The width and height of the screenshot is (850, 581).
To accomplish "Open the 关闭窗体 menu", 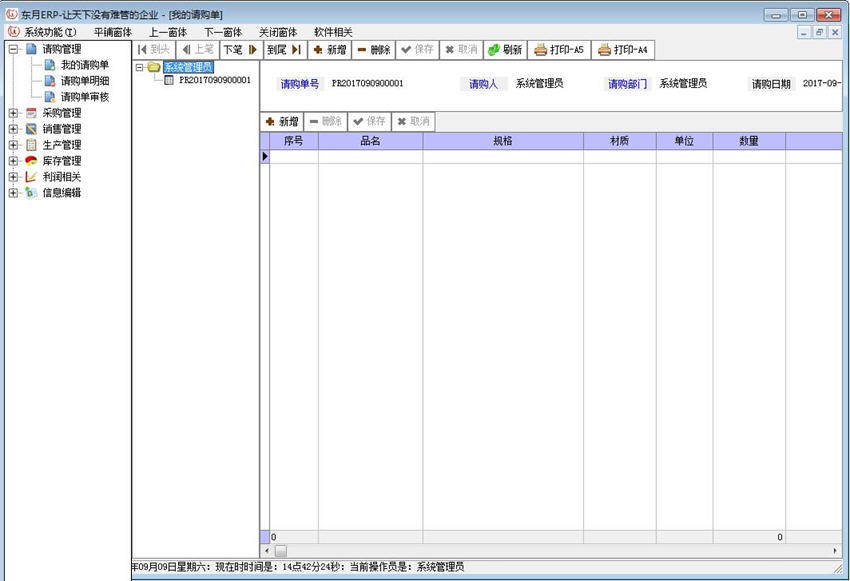I will (x=278, y=32).
